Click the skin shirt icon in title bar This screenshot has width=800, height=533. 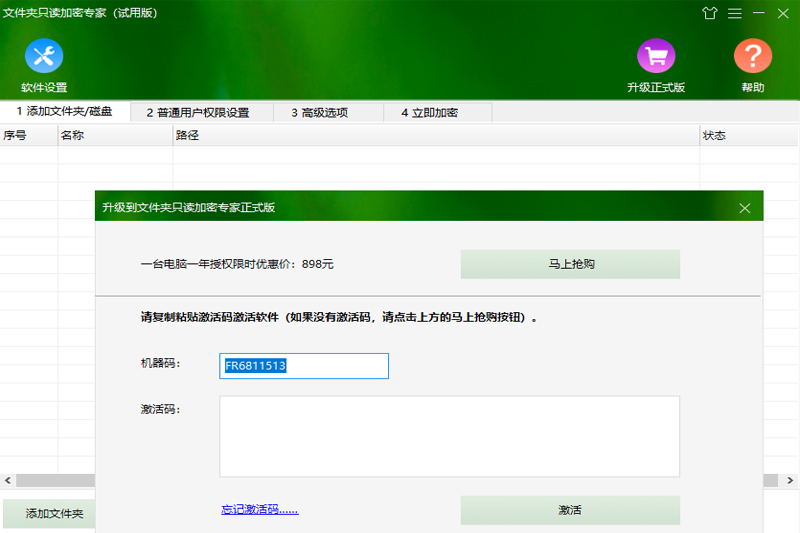point(710,13)
